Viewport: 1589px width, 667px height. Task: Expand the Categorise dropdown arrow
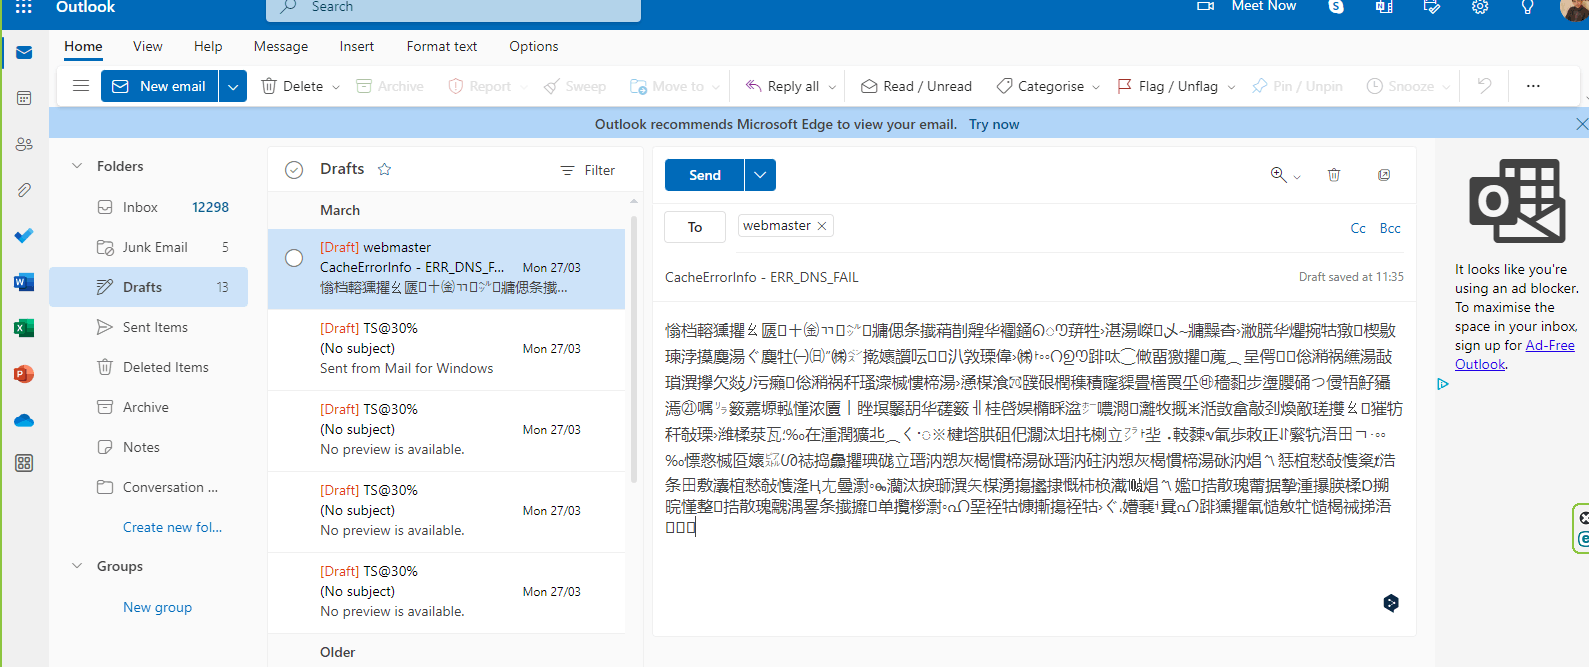pyautogui.click(x=1096, y=87)
